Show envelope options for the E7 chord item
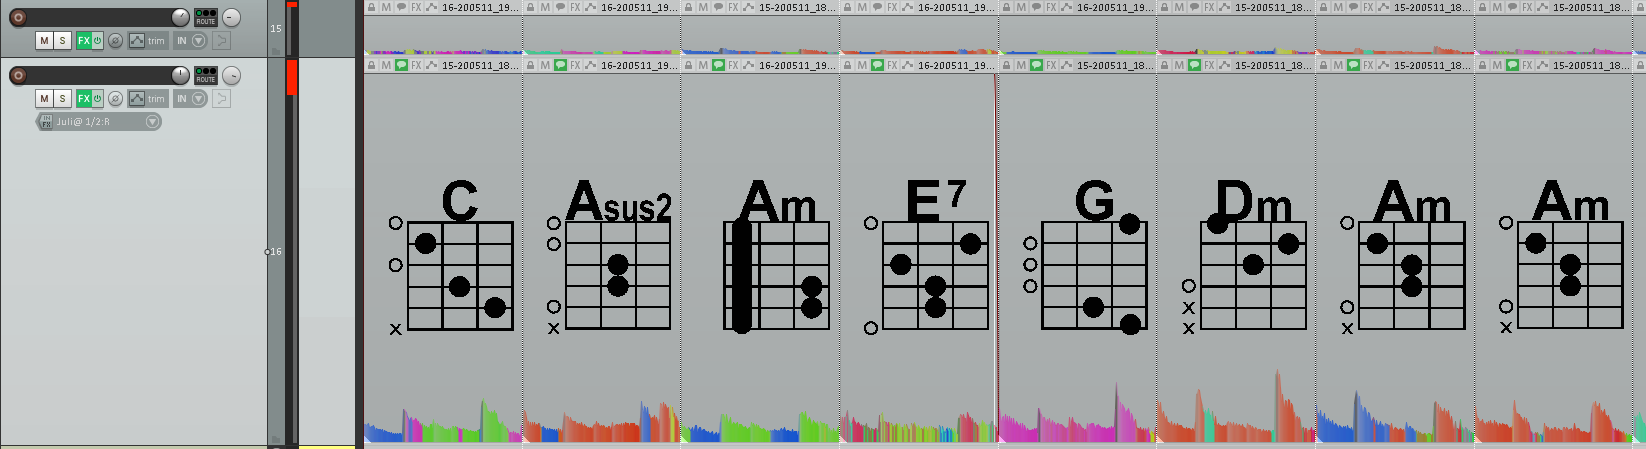This screenshot has height=449, width=1646. [x=907, y=65]
